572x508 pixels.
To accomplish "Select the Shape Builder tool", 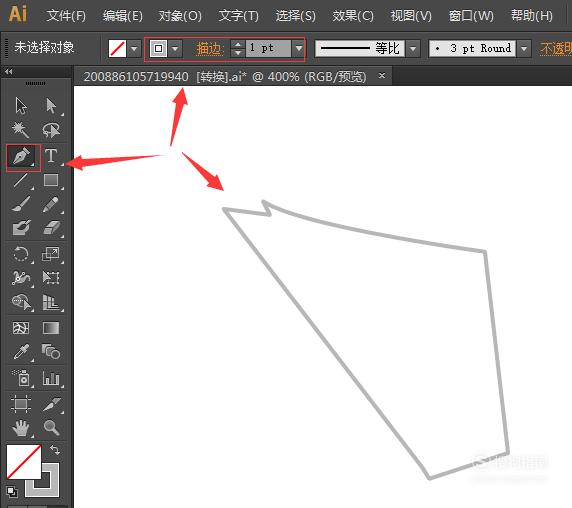I will pos(21,302).
